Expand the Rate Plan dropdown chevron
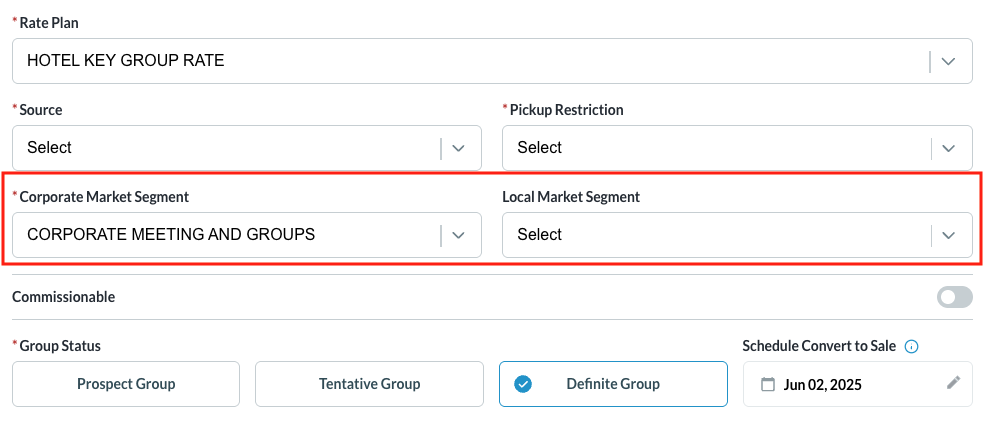The image size is (990, 448). point(949,61)
